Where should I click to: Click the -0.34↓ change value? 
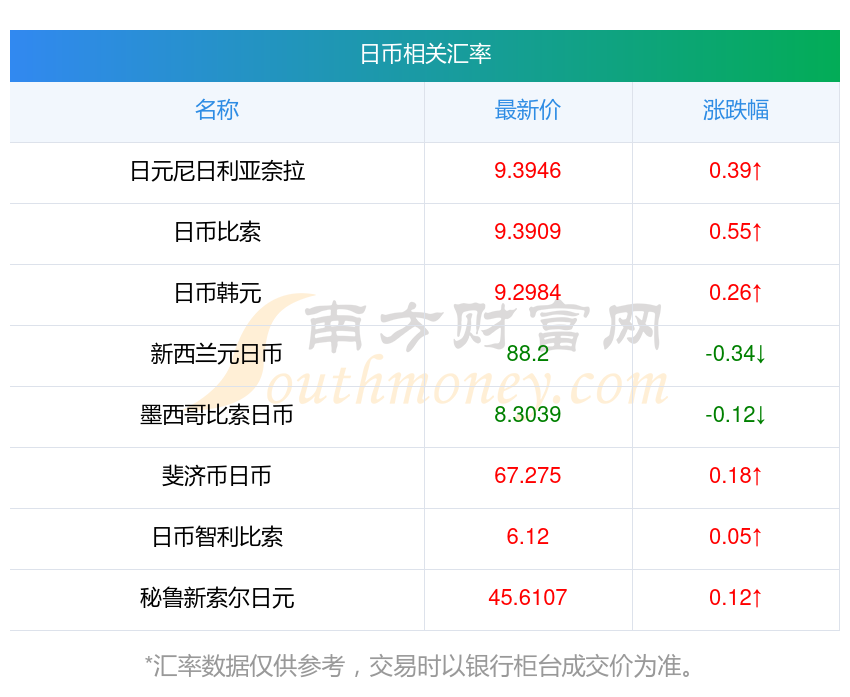(736, 354)
